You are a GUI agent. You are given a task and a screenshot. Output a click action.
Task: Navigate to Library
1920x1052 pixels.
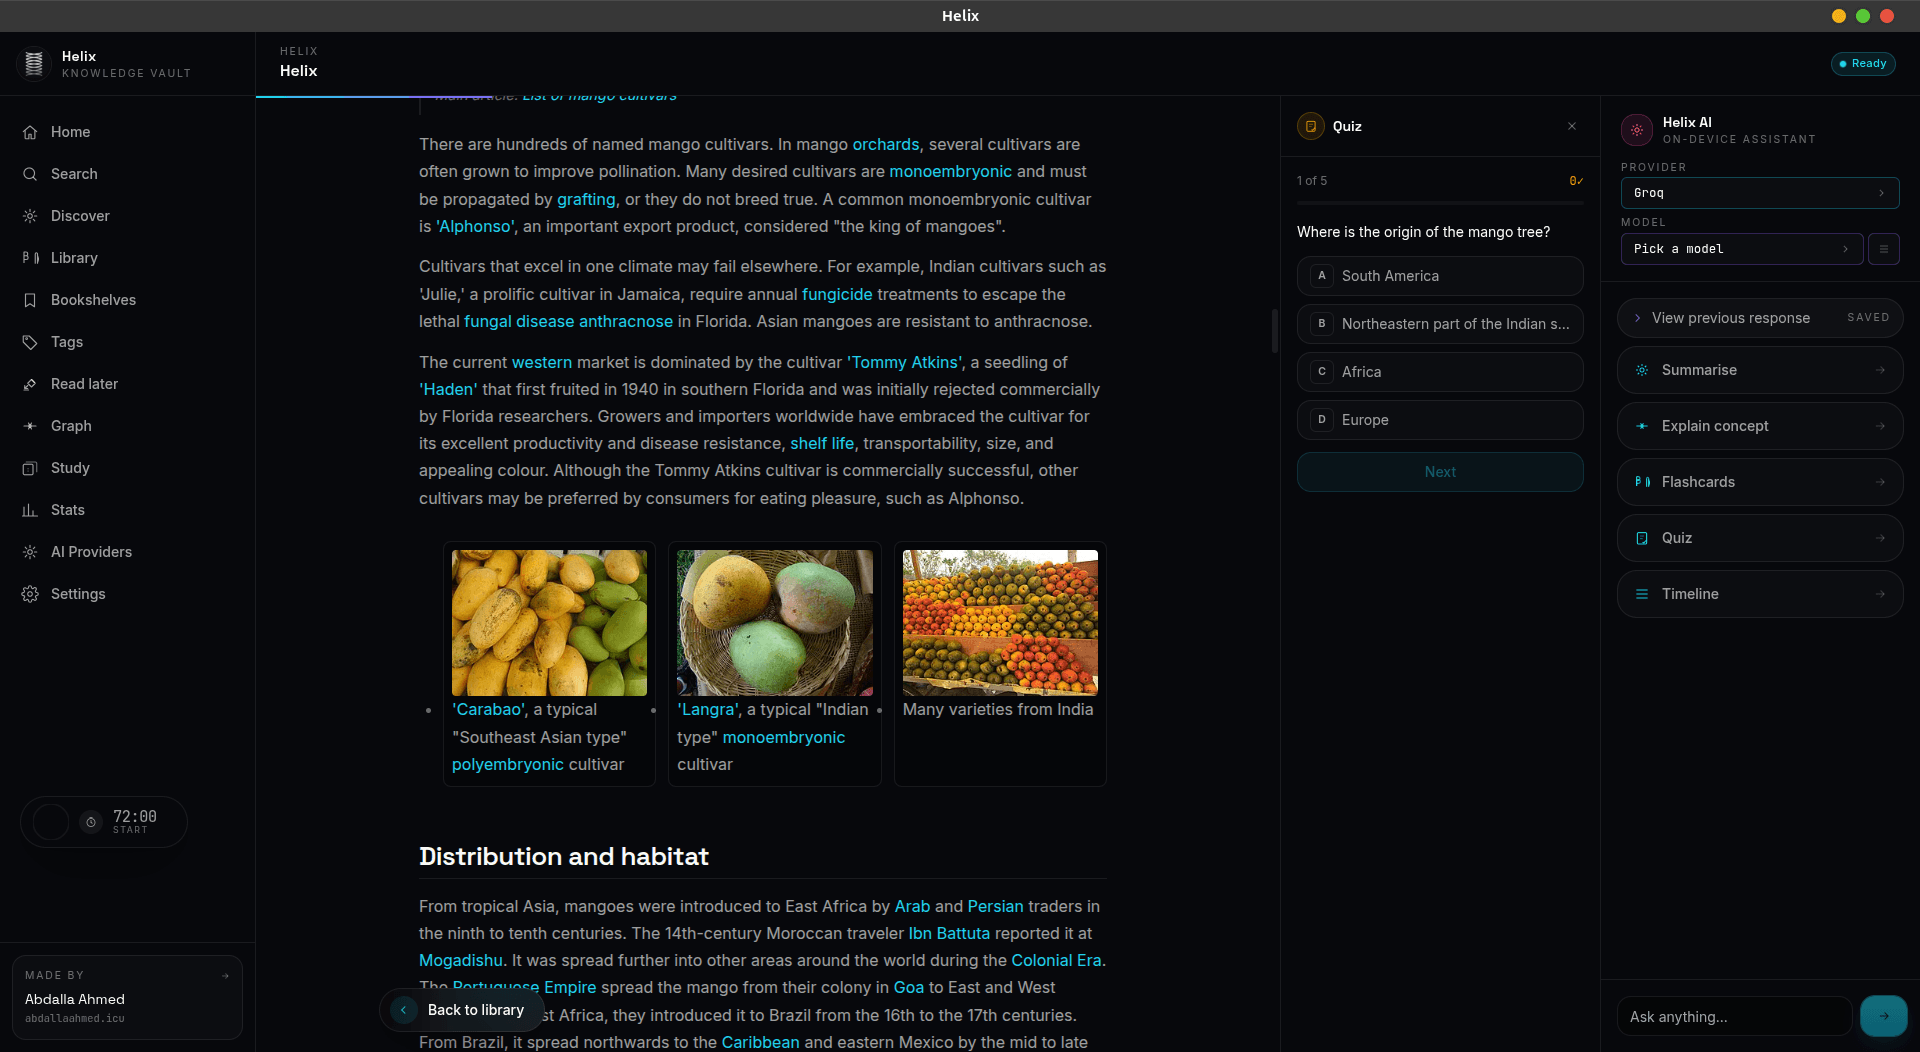(x=127, y=258)
